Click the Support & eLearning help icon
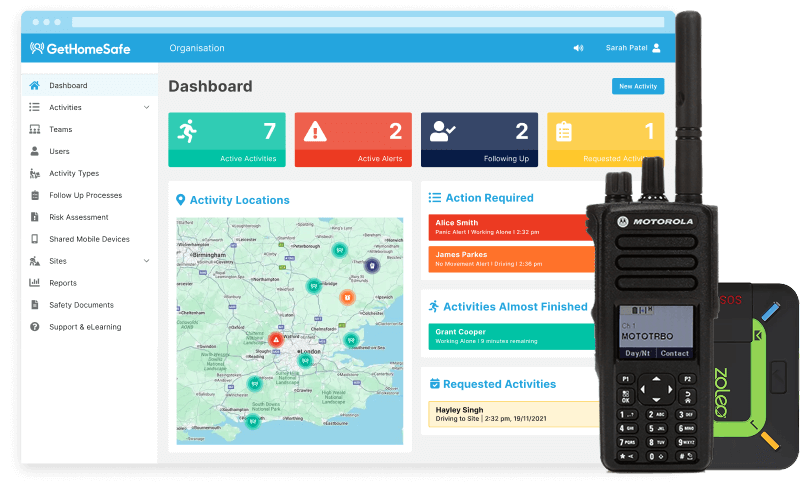Viewport: 801px width, 485px height. coord(35,327)
